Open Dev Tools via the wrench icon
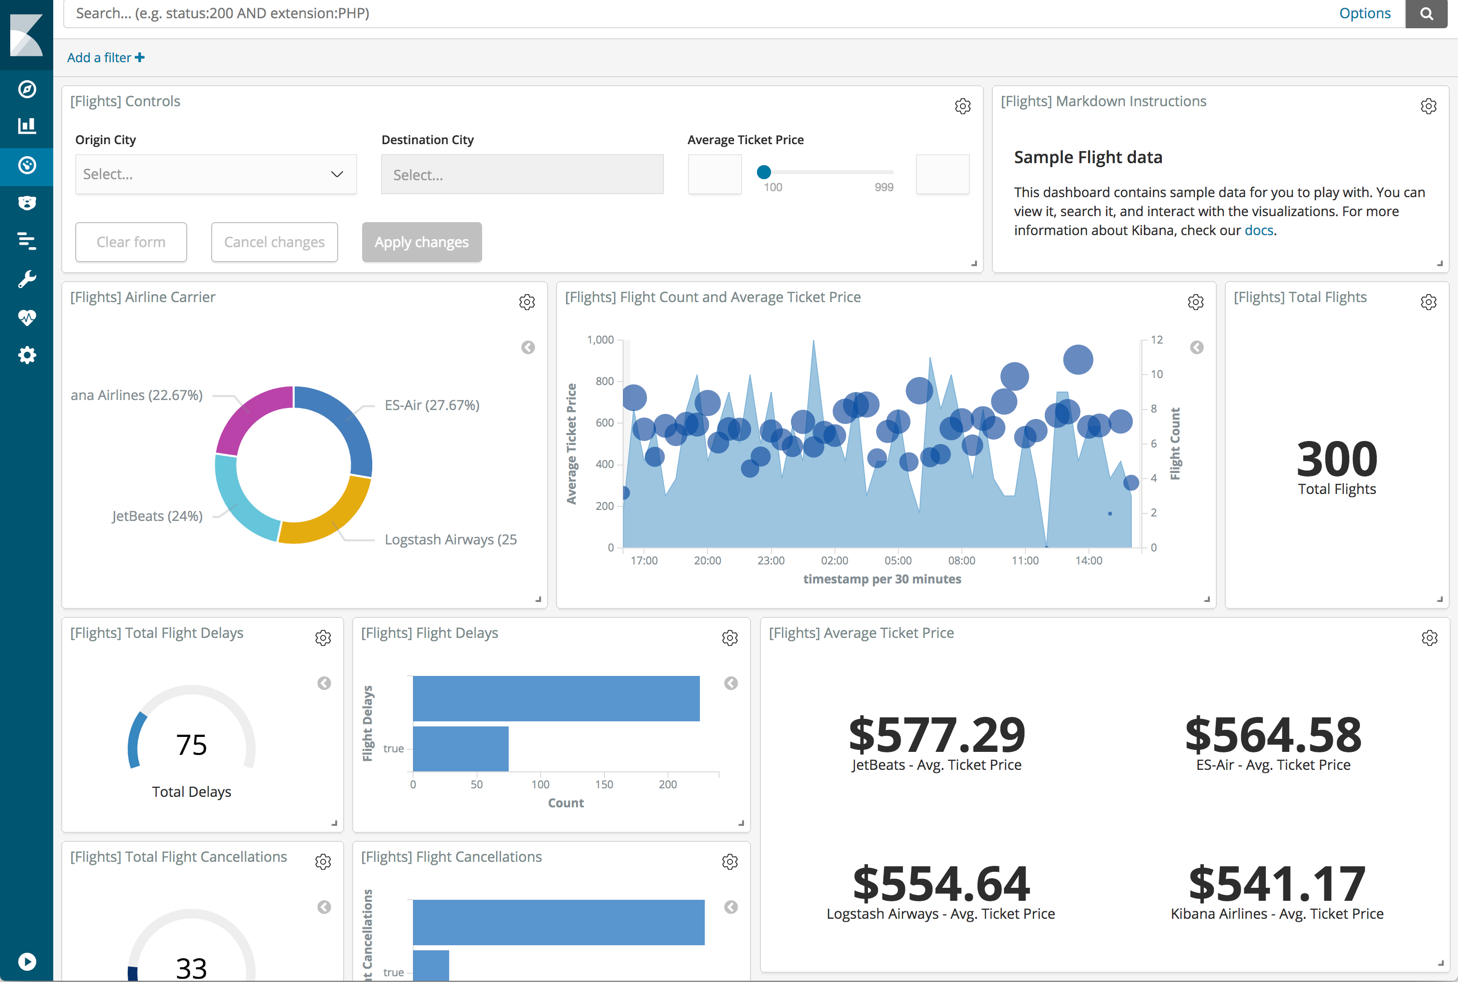Viewport: 1458px width, 982px height. click(27, 279)
